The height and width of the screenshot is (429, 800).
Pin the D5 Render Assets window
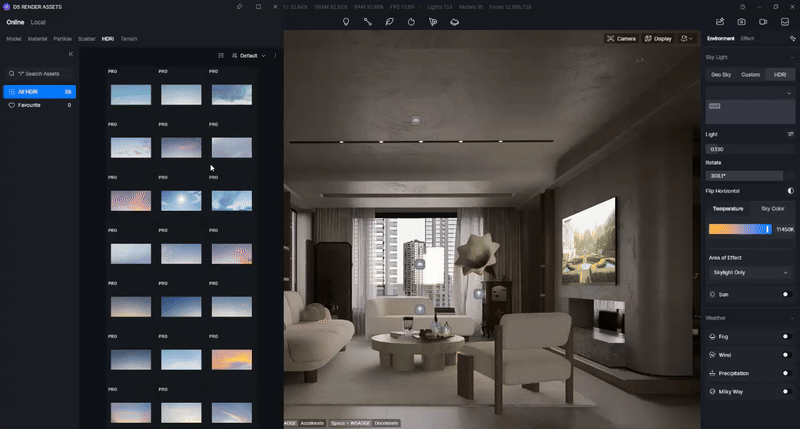[239, 7]
